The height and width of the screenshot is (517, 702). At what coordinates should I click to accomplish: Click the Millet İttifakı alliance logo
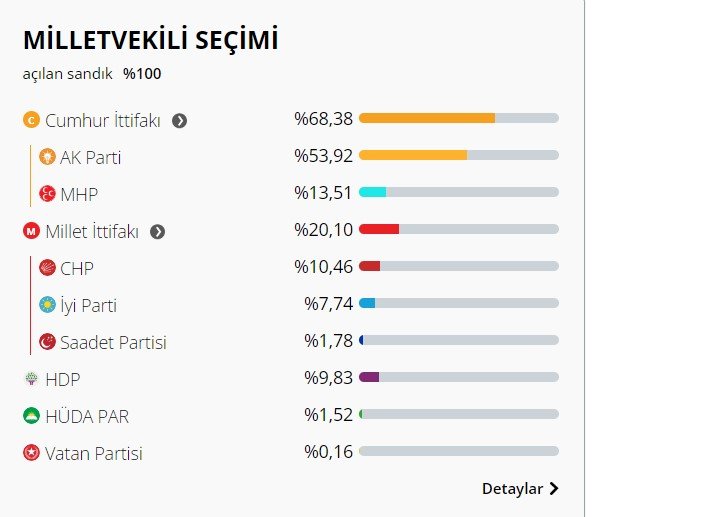point(31,232)
